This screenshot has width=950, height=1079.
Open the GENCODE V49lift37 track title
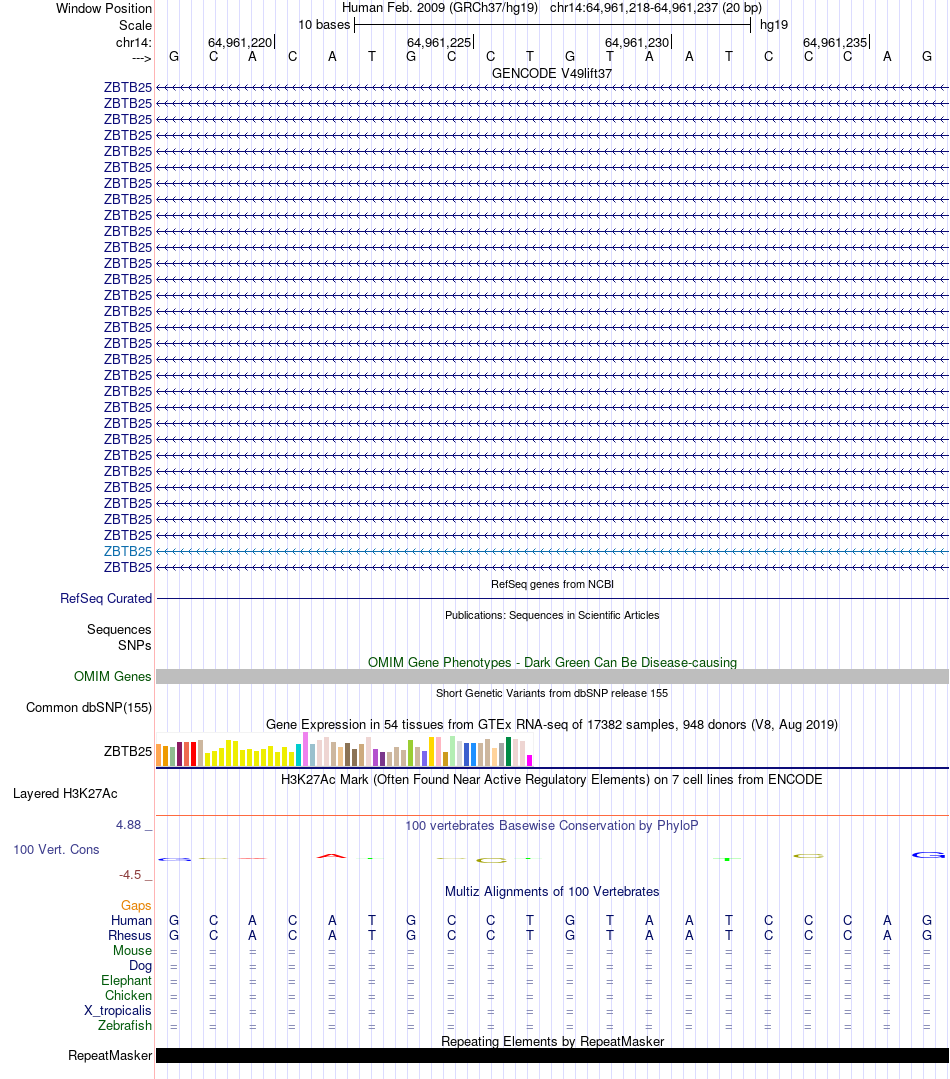coord(552,74)
